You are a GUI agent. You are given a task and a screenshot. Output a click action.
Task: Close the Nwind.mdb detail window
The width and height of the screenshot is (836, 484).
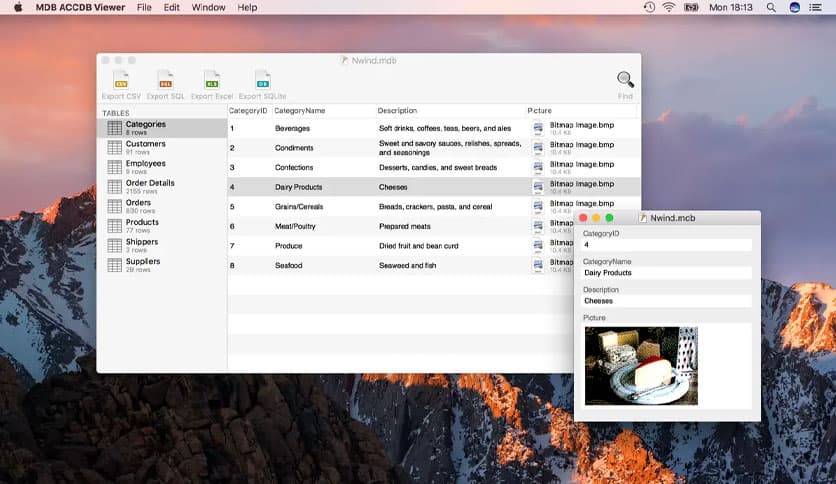[583, 218]
